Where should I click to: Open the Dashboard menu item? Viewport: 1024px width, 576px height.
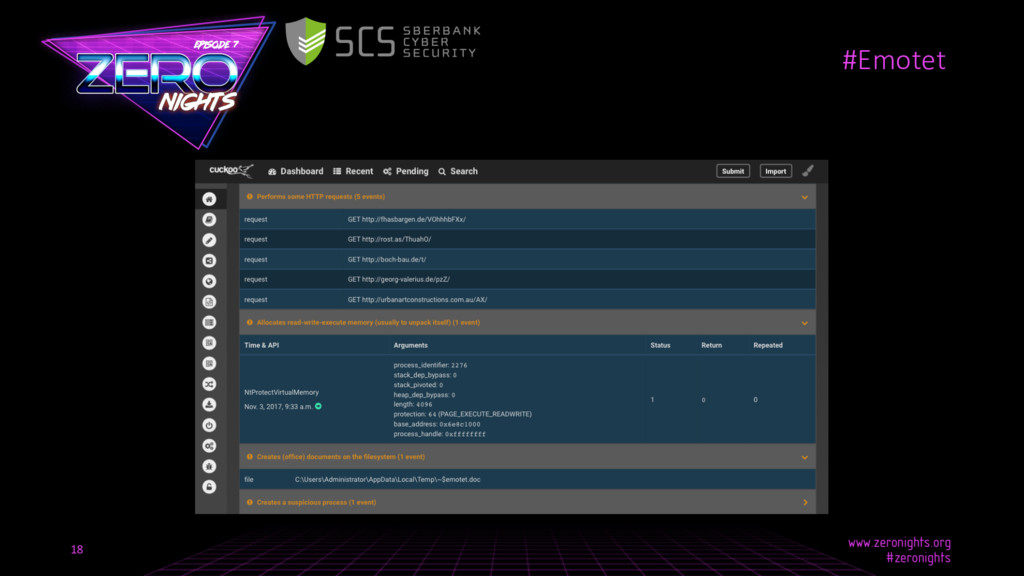[295, 171]
